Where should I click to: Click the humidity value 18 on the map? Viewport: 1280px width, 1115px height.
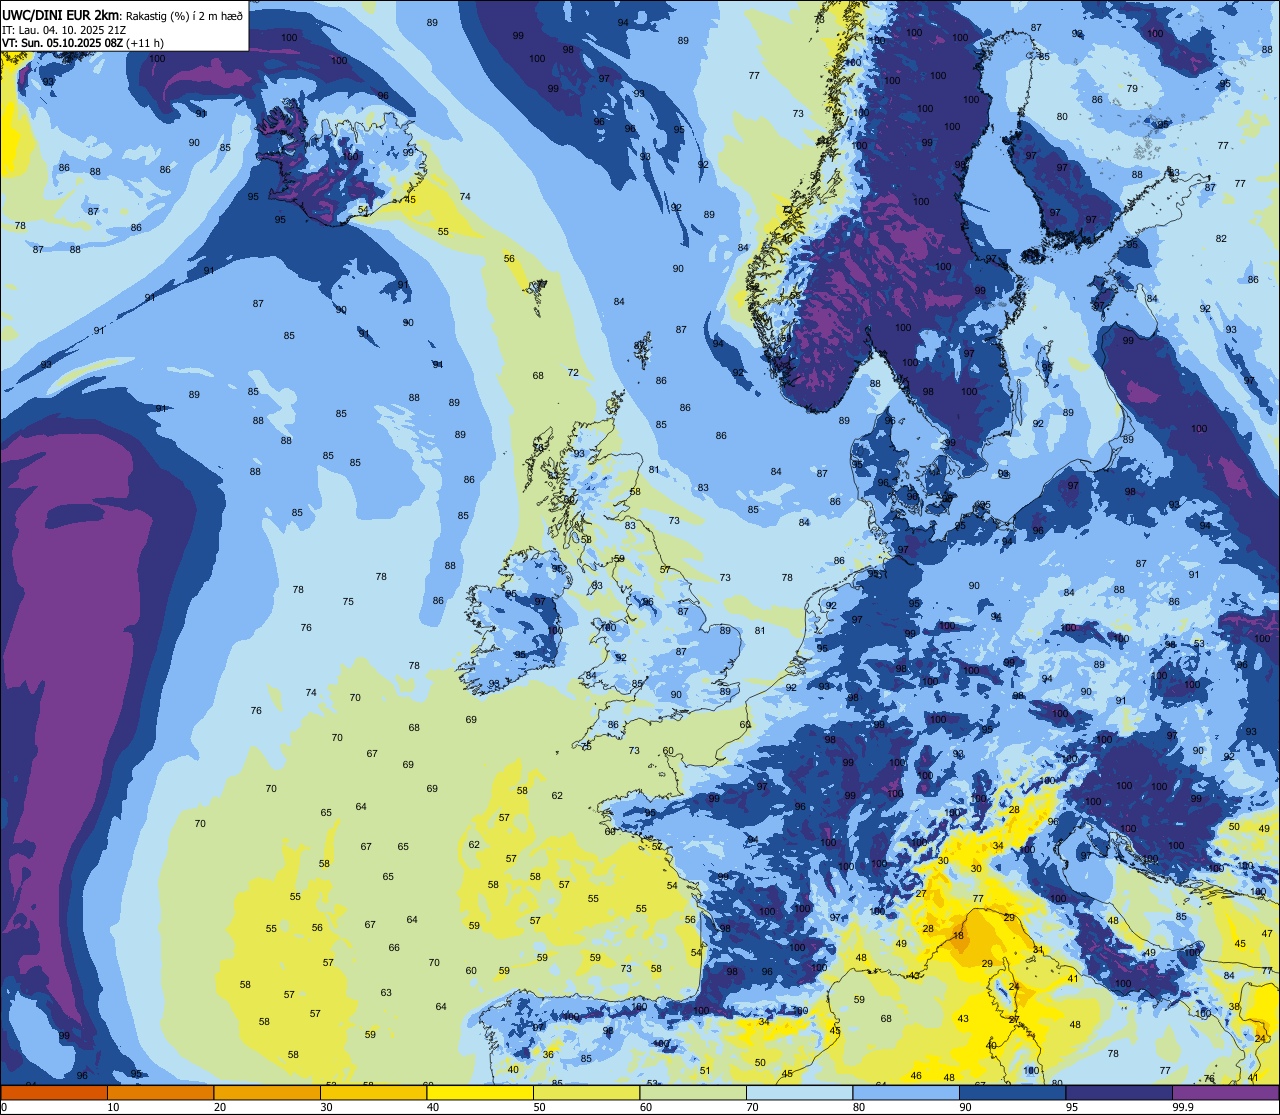pos(958,936)
